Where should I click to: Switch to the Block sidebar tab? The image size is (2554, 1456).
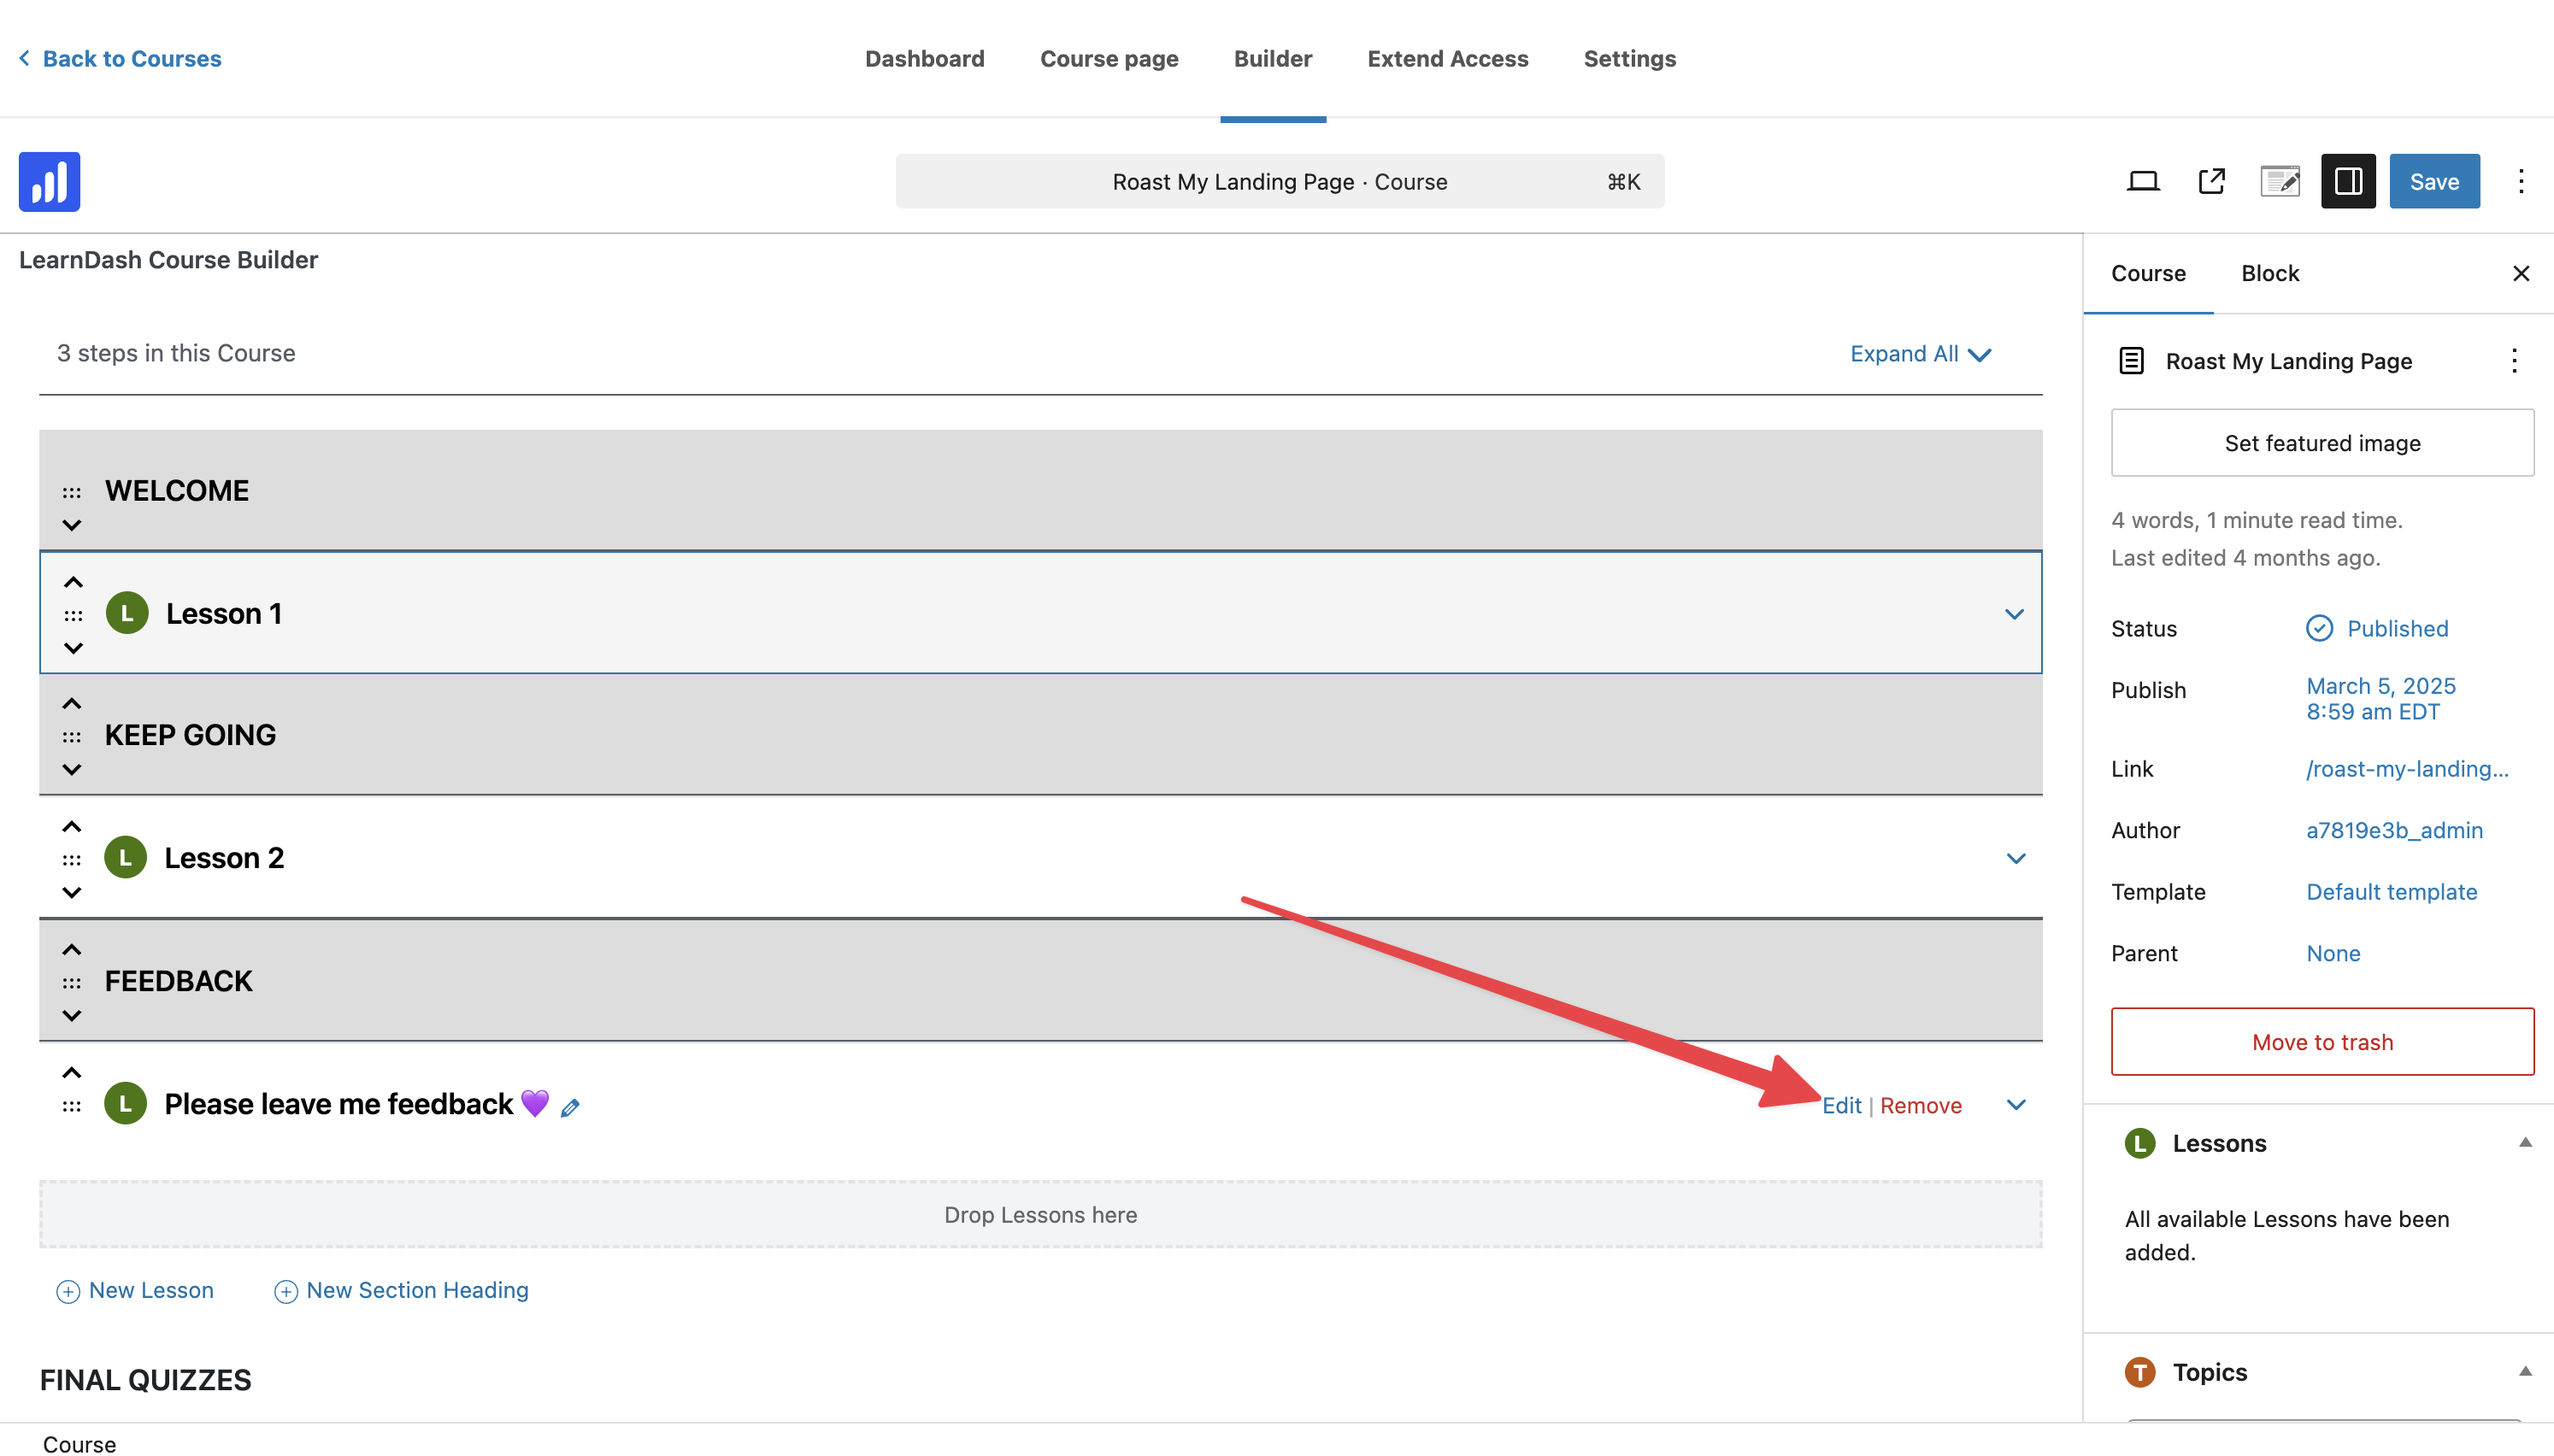[x=2270, y=273]
